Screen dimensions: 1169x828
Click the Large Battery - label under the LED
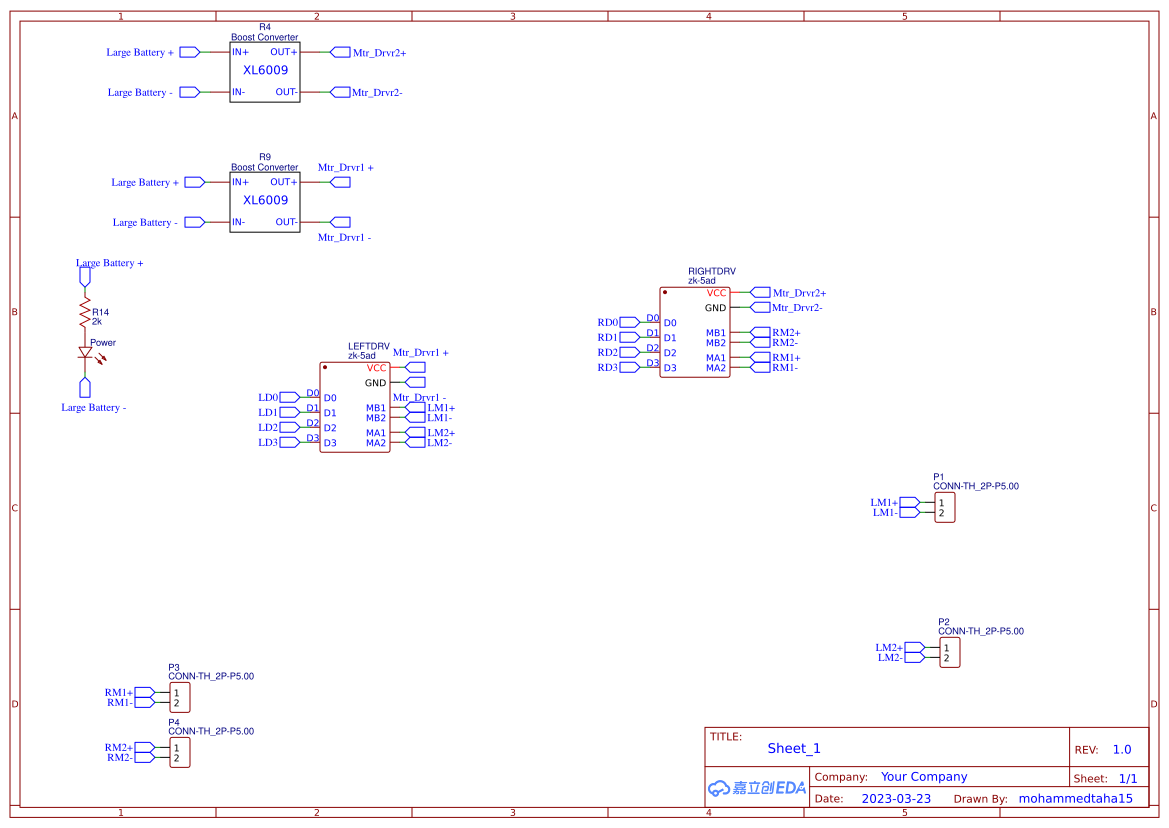[x=94, y=408]
